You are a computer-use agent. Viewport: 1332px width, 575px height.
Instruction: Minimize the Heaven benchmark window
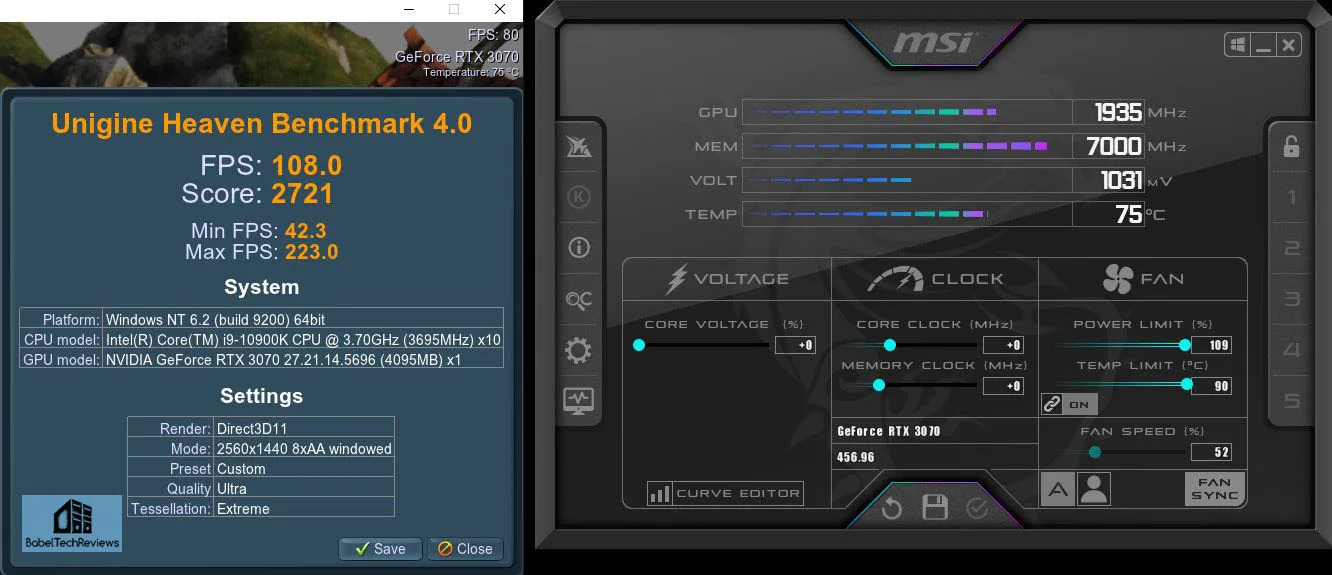(x=408, y=10)
